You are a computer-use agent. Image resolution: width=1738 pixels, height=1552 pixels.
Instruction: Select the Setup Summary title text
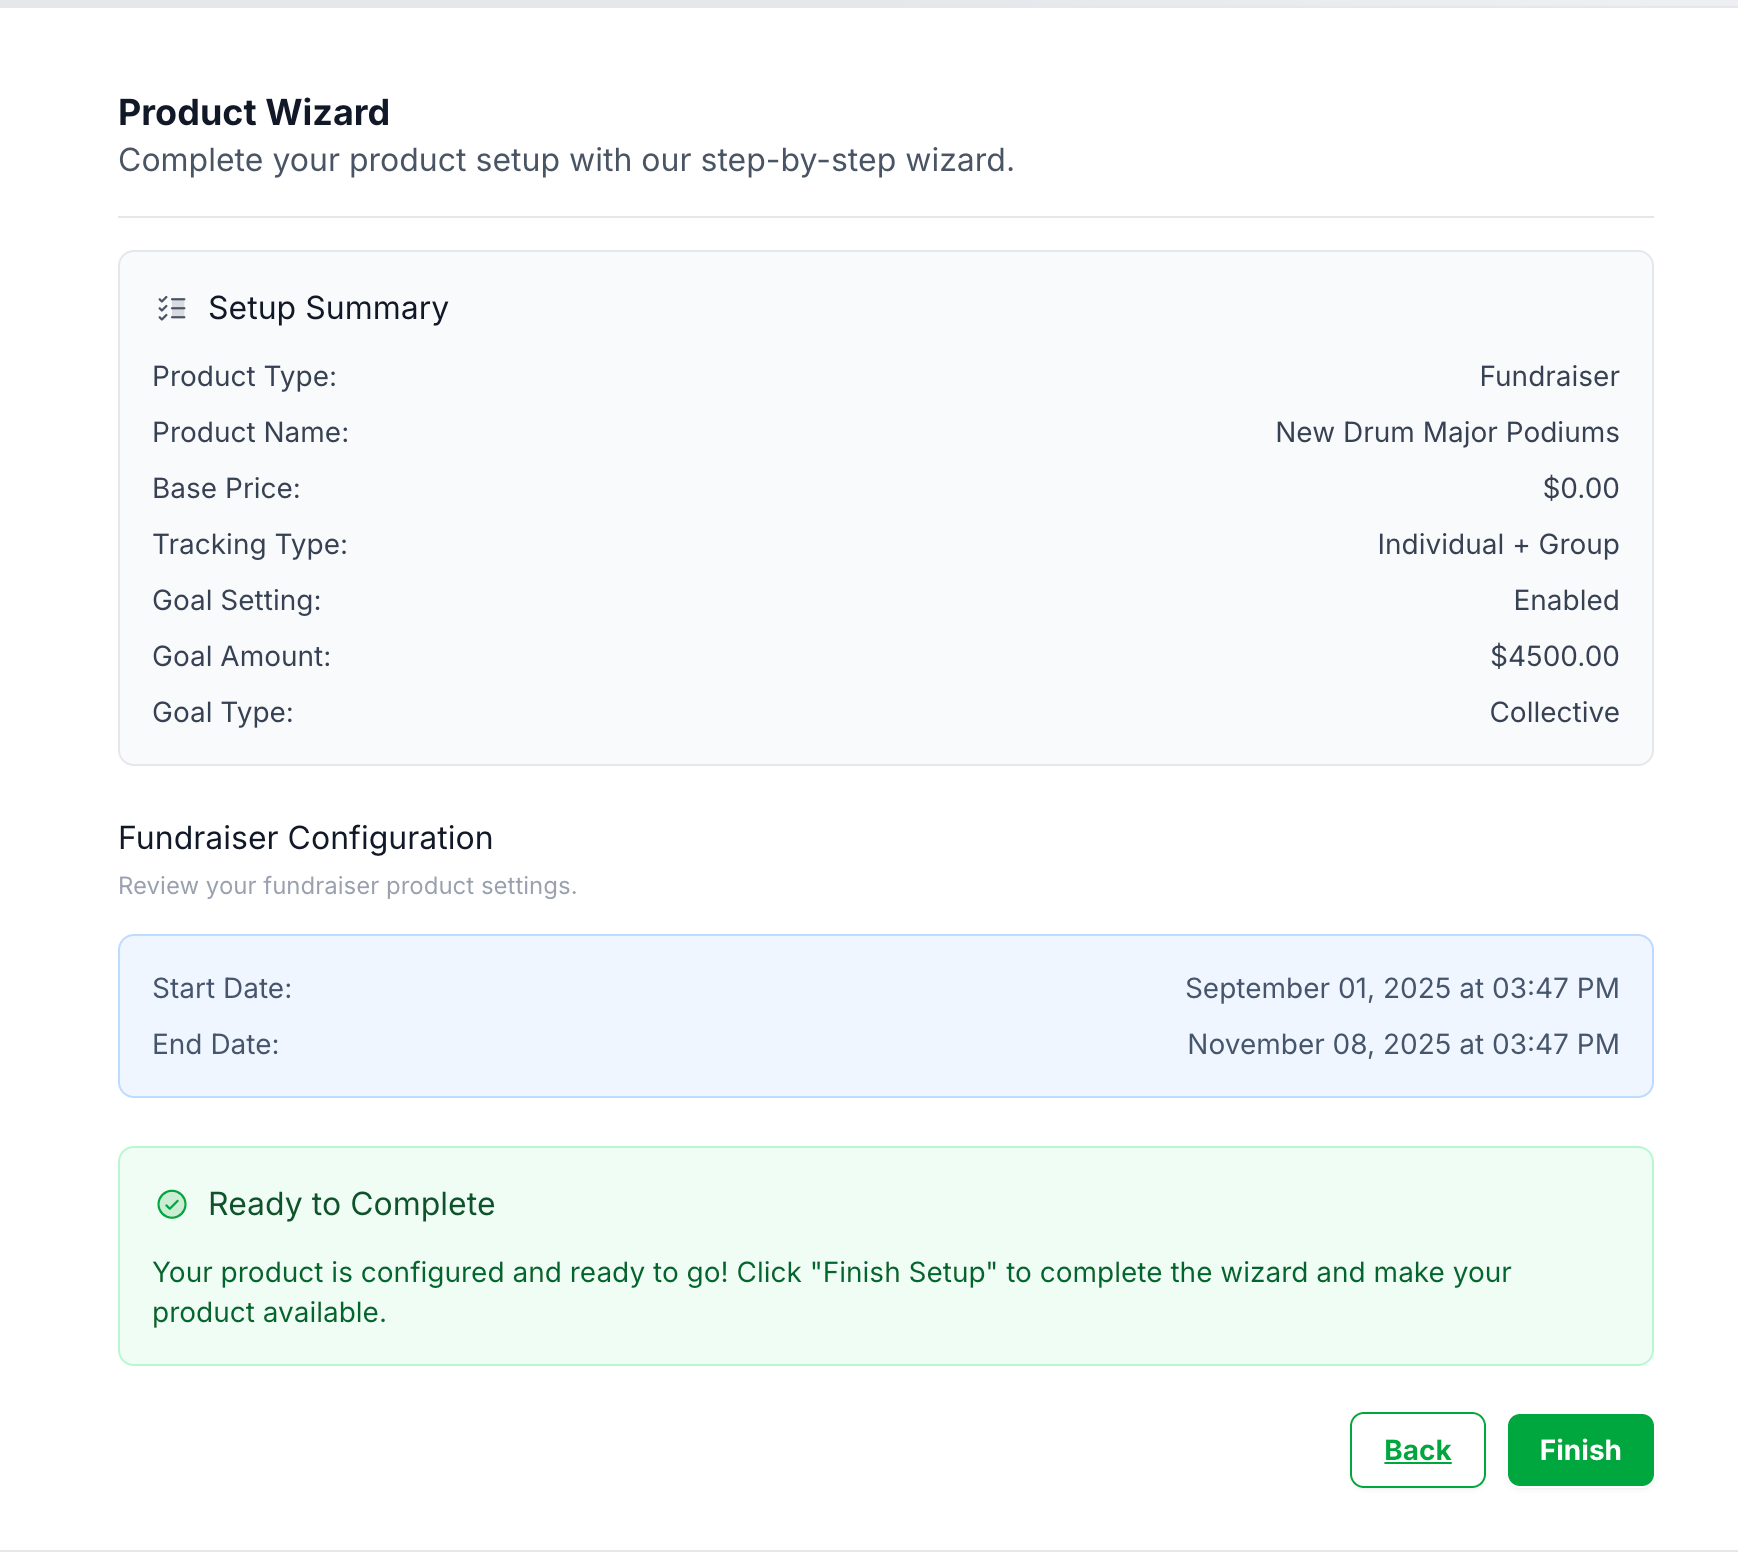point(328,308)
